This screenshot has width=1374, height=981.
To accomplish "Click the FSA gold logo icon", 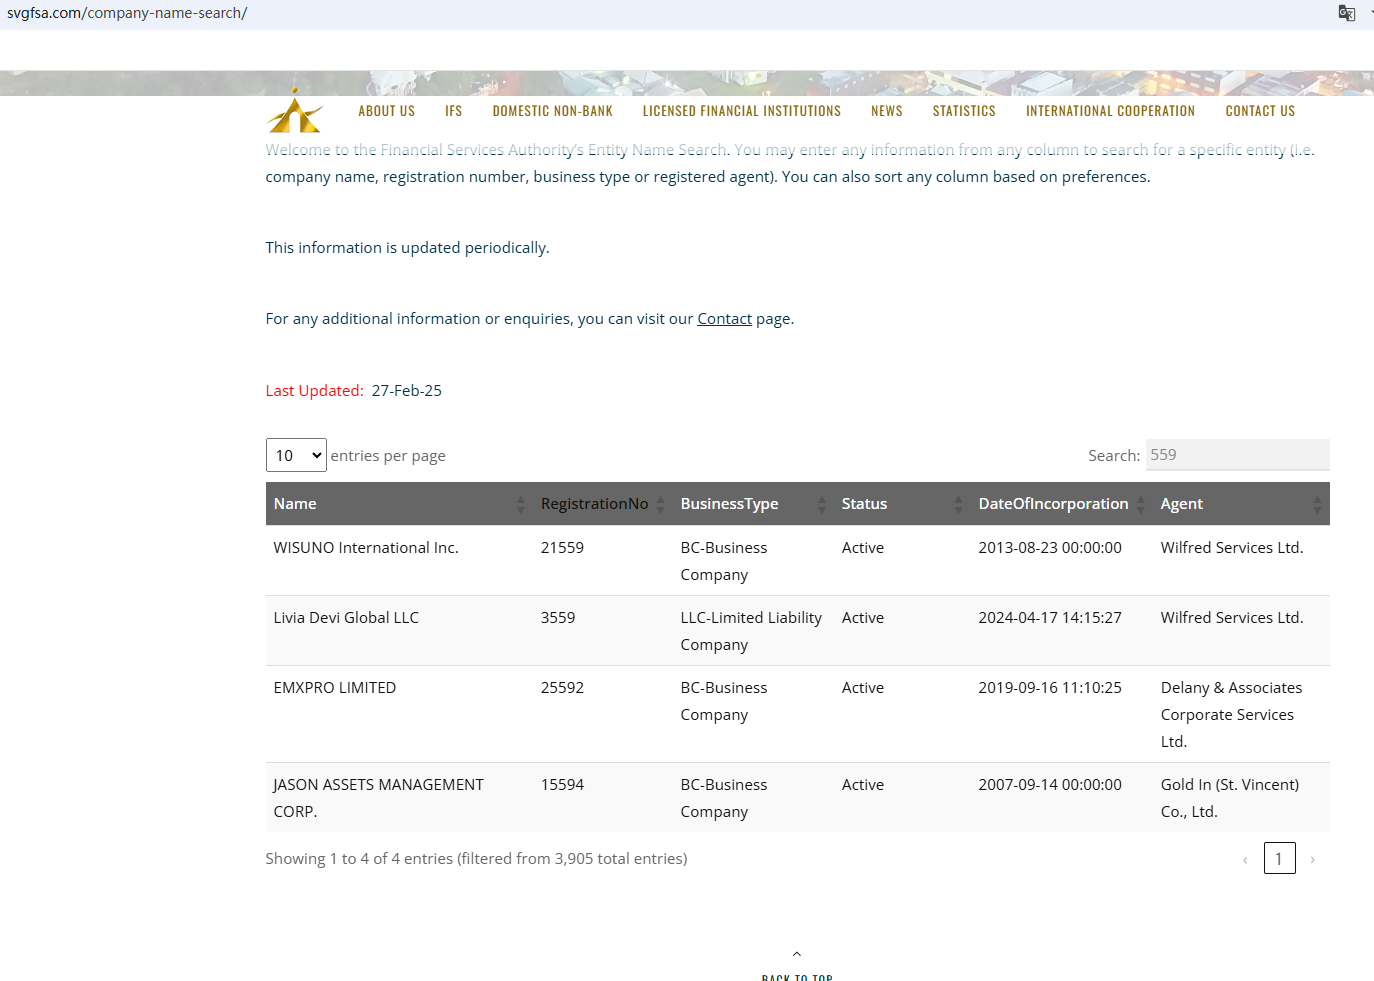I will pyautogui.click(x=295, y=111).
